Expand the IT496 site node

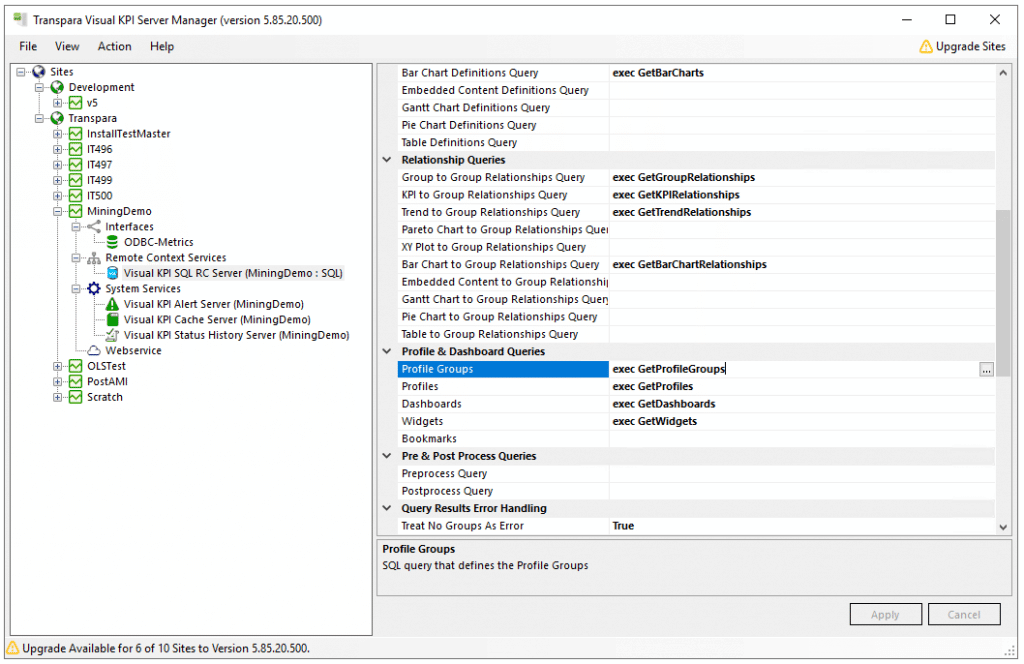tap(58, 149)
